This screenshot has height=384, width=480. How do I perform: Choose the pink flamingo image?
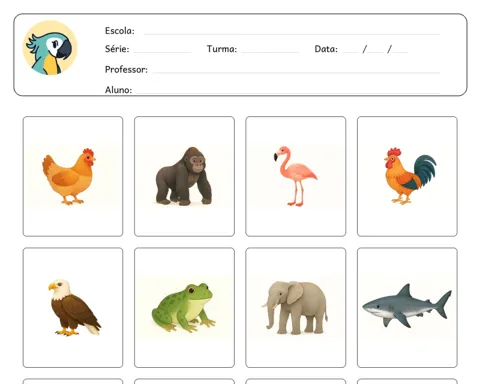pyautogui.click(x=296, y=176)
